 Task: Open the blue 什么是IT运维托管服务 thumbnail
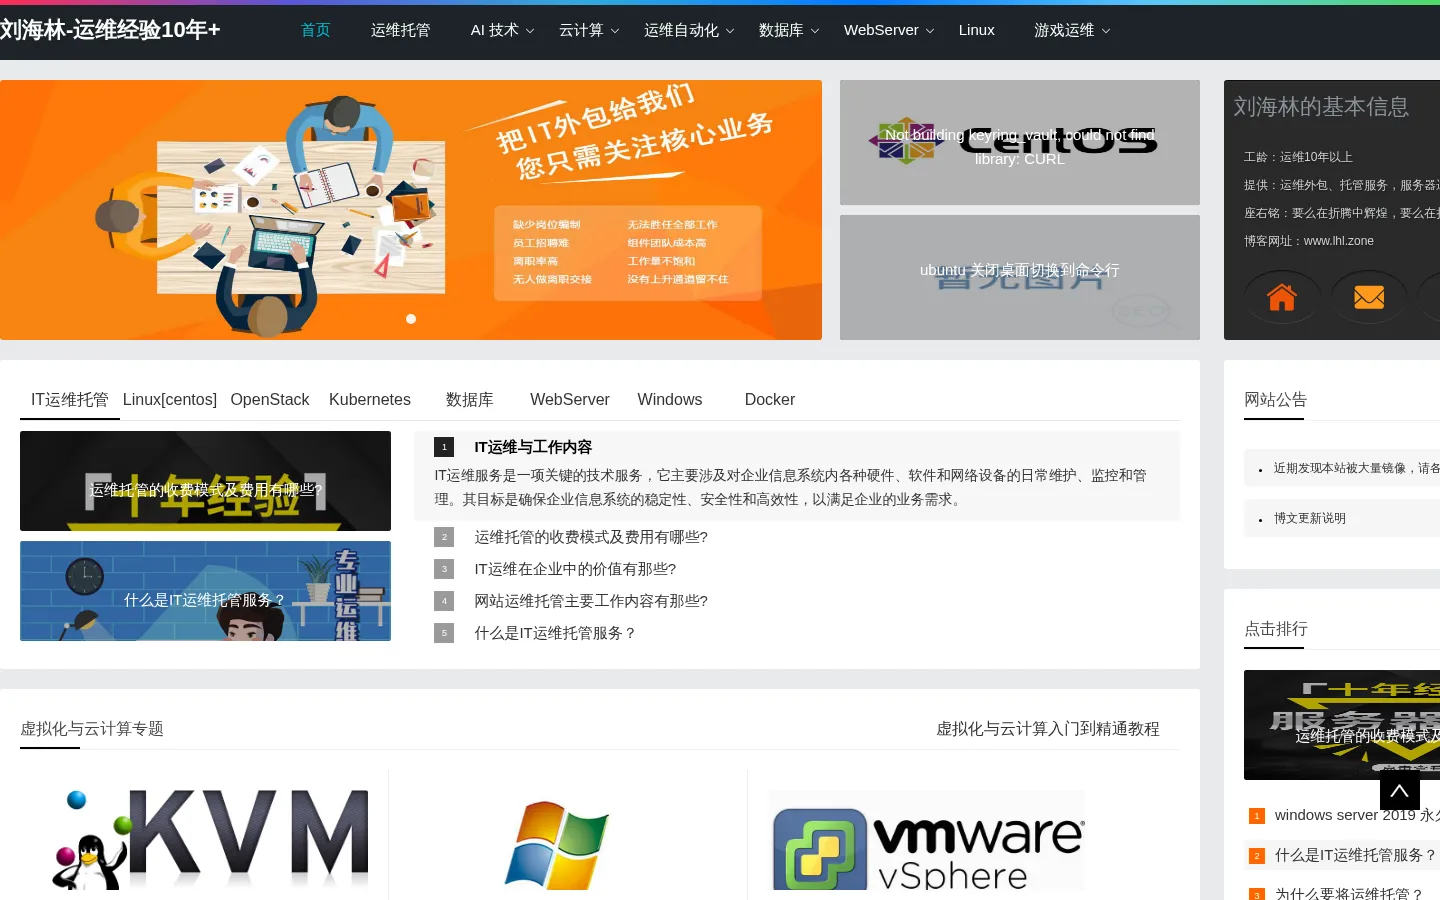(x=205, y=591)
